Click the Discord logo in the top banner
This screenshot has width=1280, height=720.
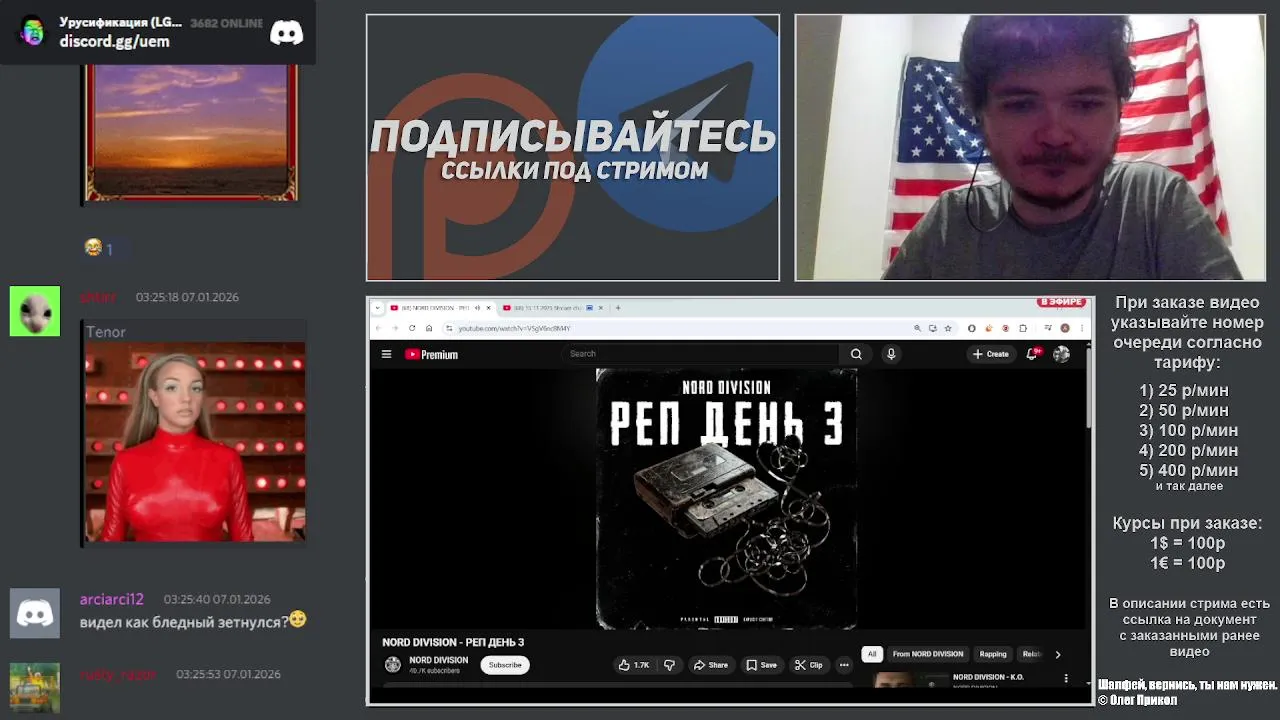coord(287,32)
